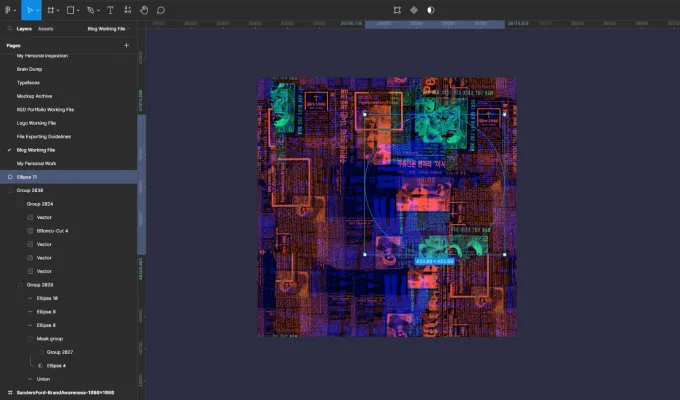Open the Pen tool dropdown arrow

coord(98,10)
